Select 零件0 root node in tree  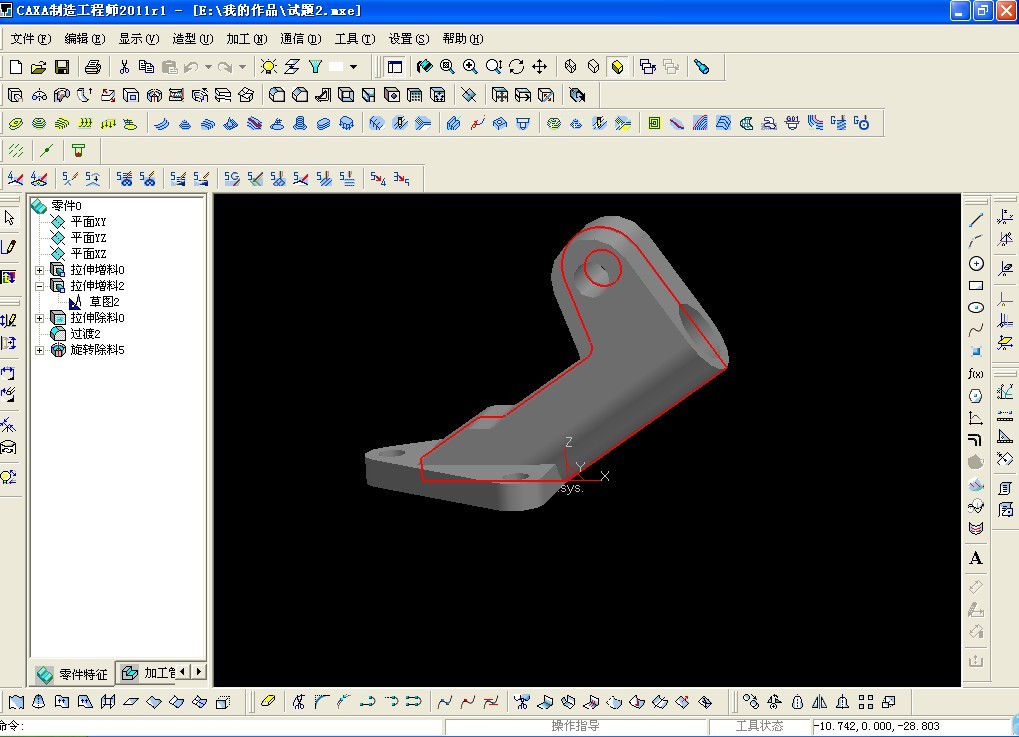[66, 206]
